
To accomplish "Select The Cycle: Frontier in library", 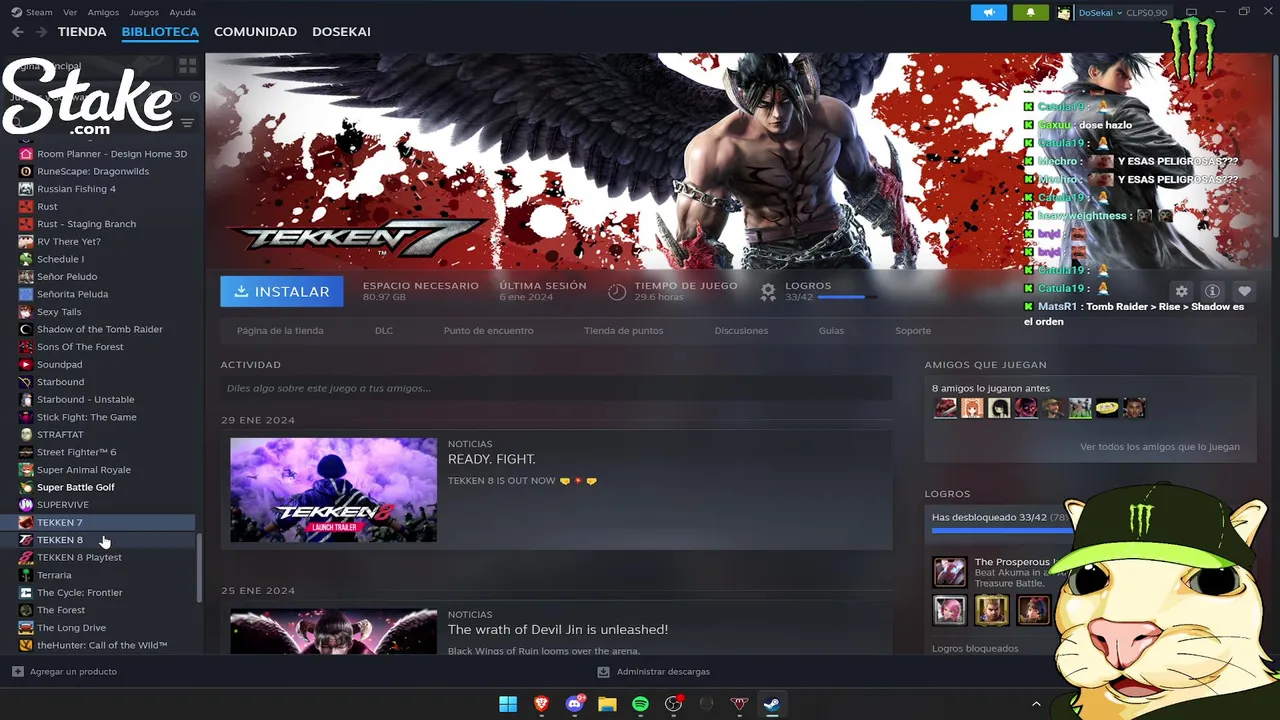I will tap(98, 592).
